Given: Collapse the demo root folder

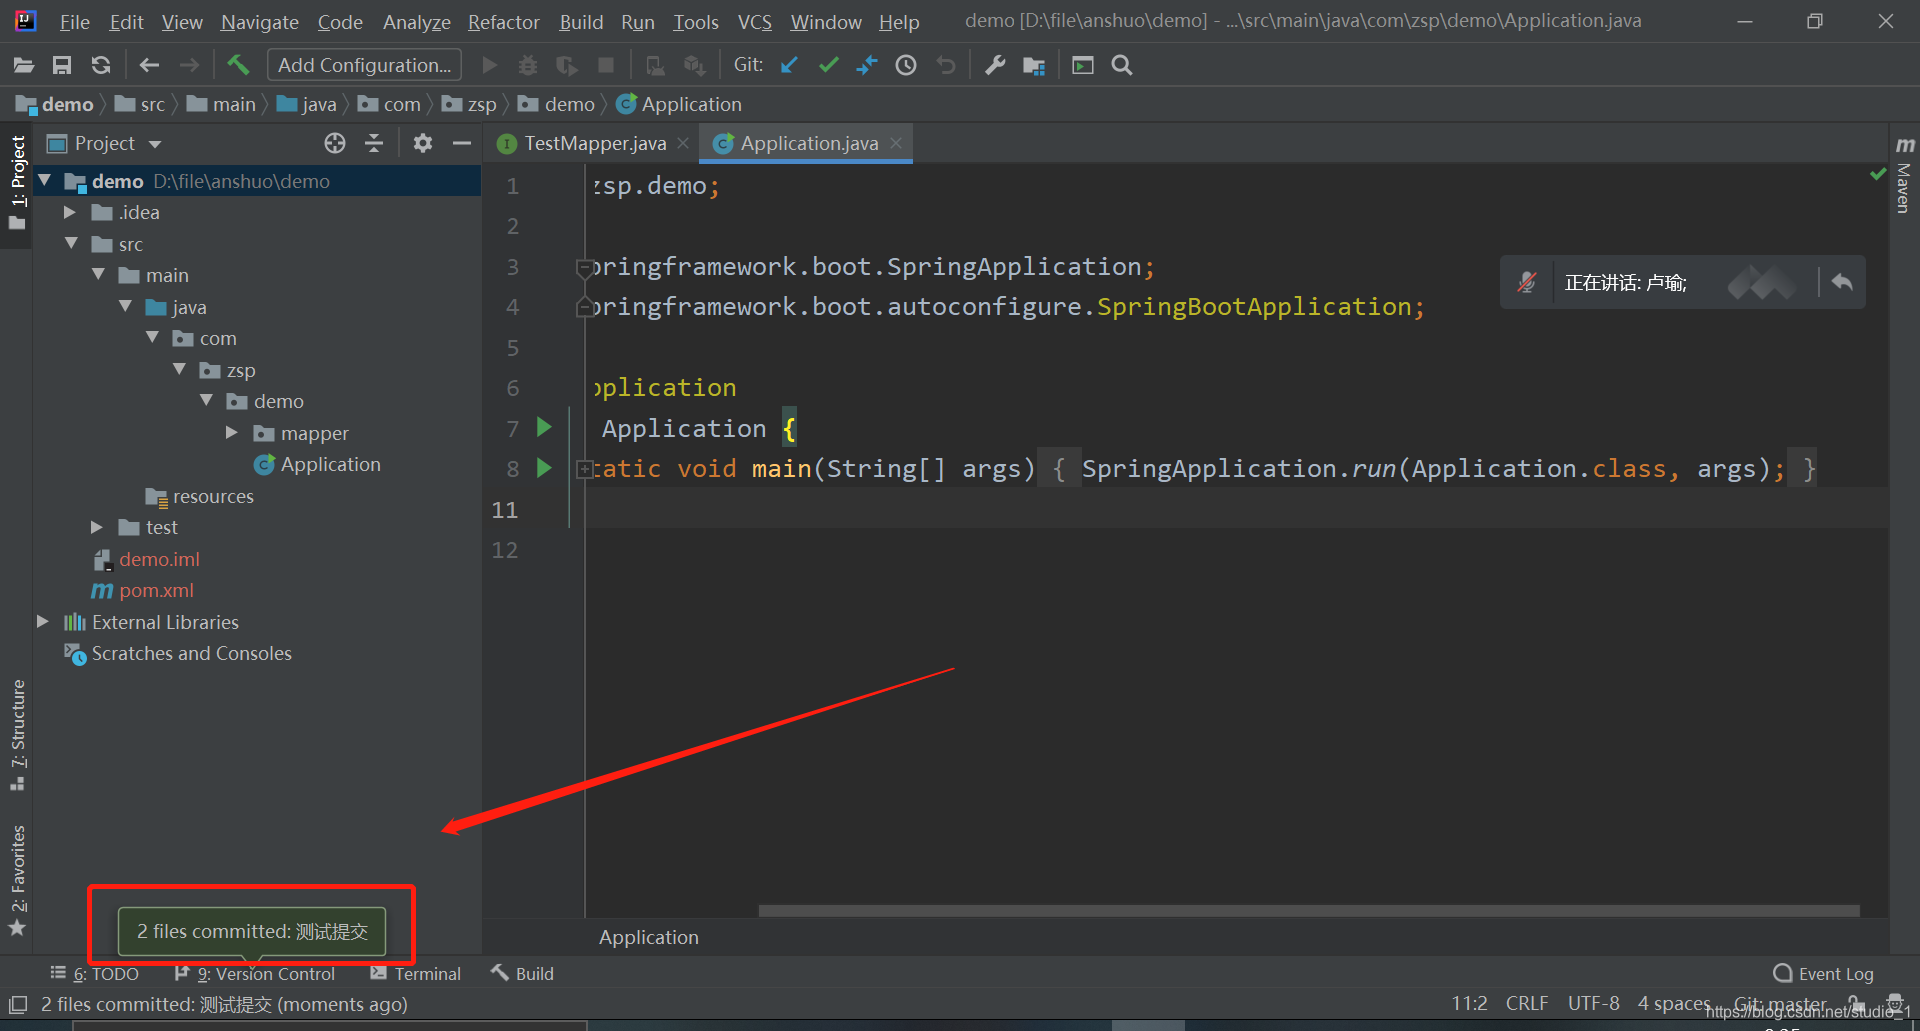Looking at the screenshot, I should [x=44, y=180].
